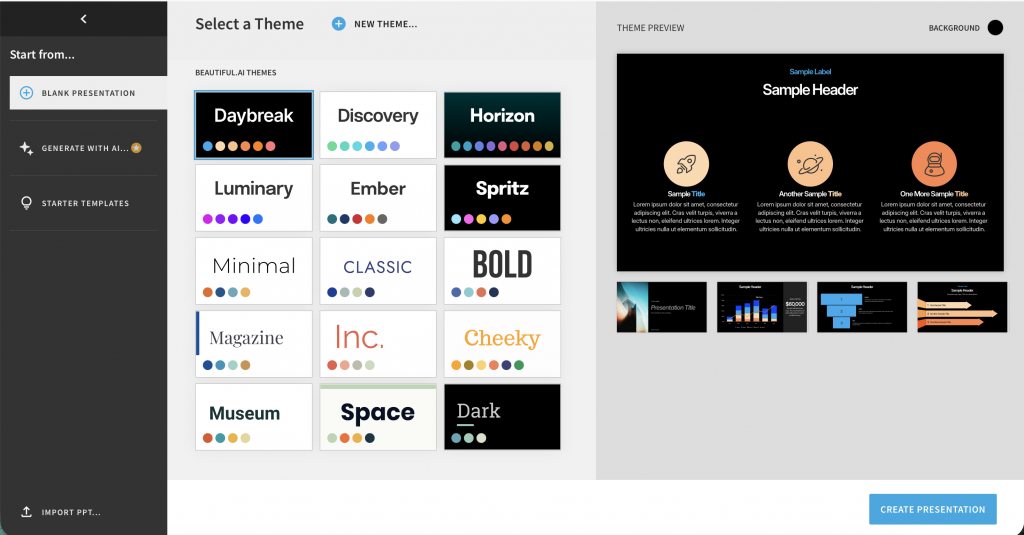Image resolution: width=1024 pixels, height=535 pixels.
Task: Click the rocket icon in the theme preview
Action: point(686,164)
